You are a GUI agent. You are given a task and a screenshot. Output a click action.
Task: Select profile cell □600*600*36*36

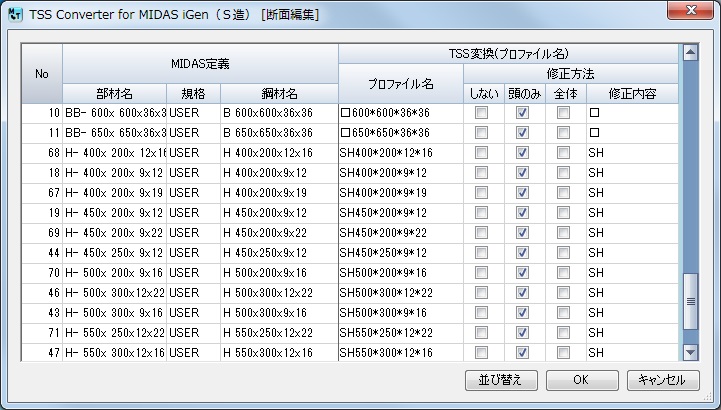click(x=401, y=113)
